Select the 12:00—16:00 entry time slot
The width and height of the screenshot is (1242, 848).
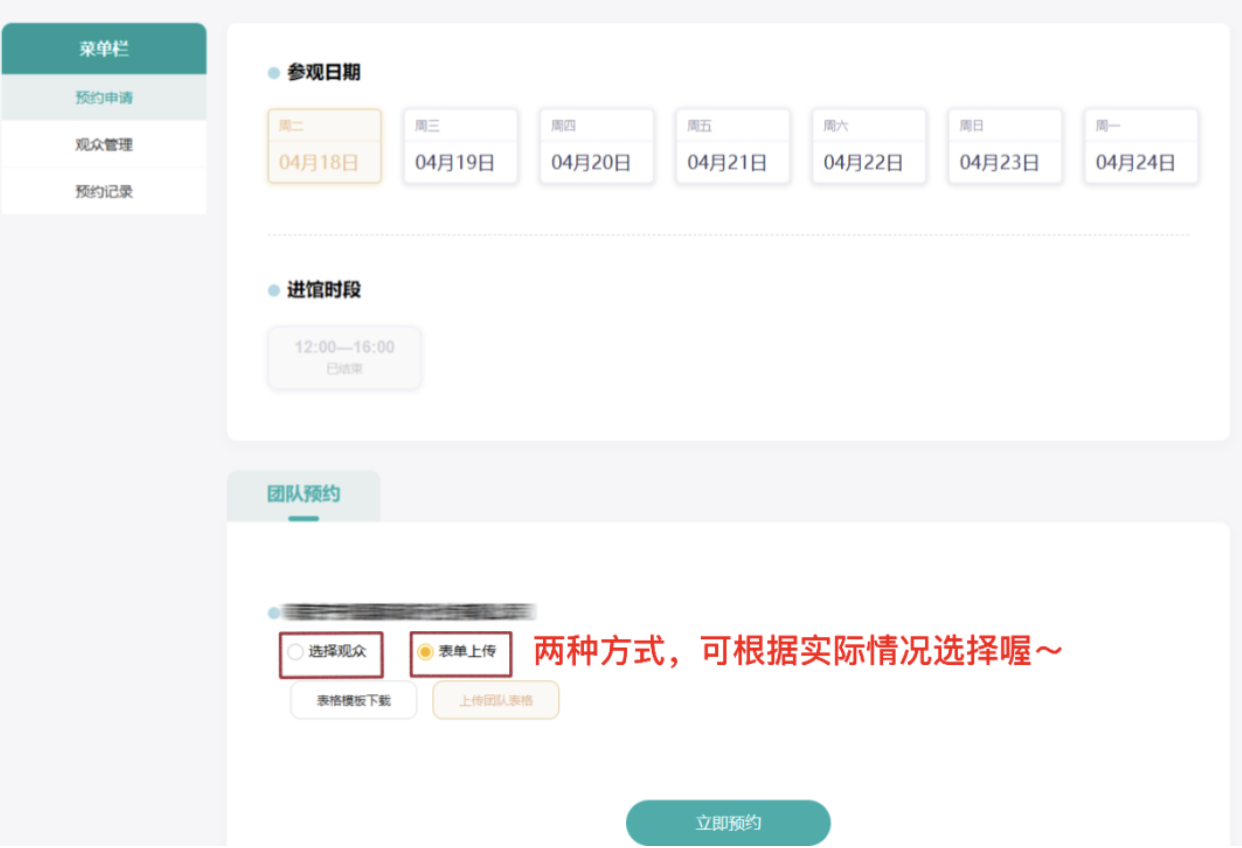click(x=344, y=357)
